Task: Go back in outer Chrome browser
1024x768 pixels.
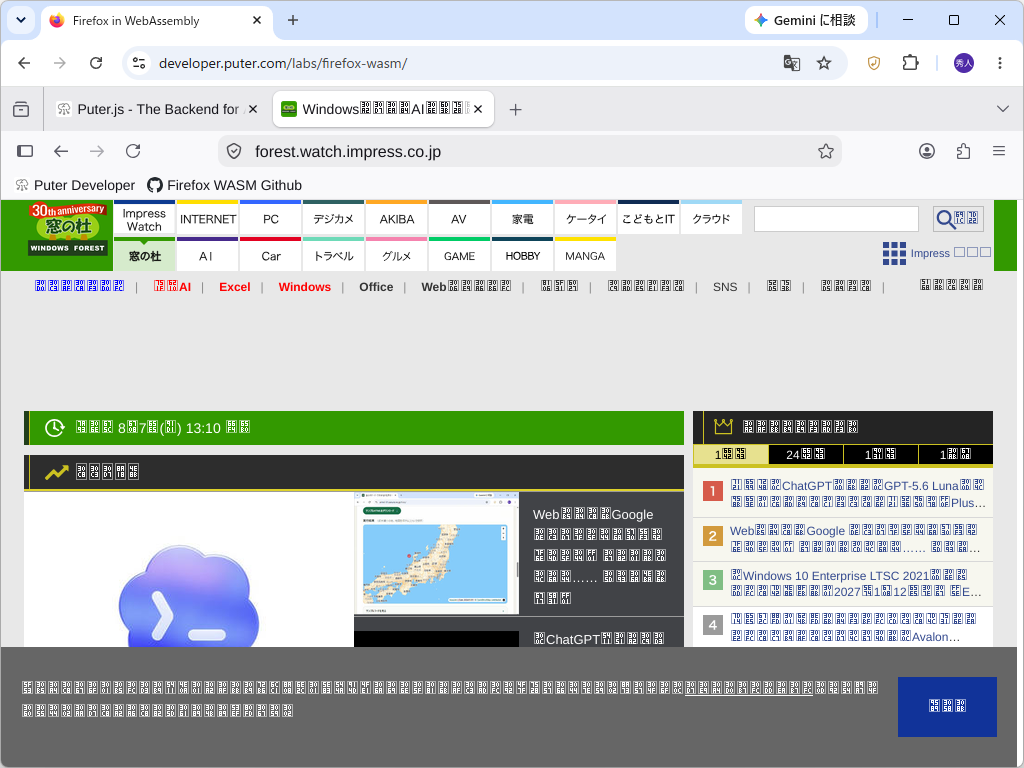Action: pos(24,63)
